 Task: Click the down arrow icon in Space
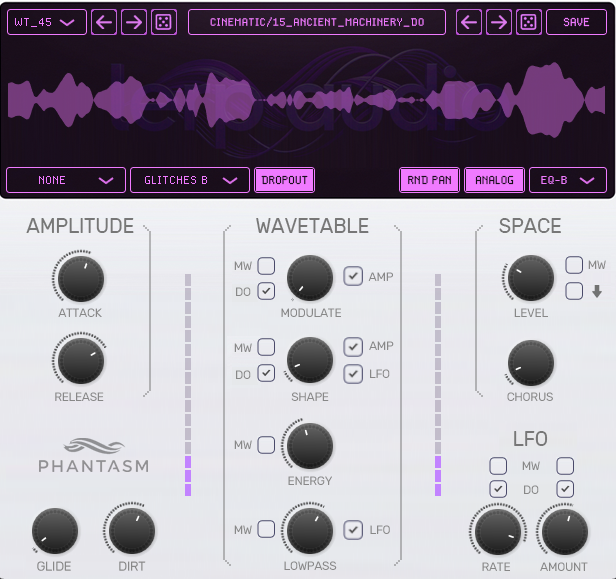click(x=596, y=292)
